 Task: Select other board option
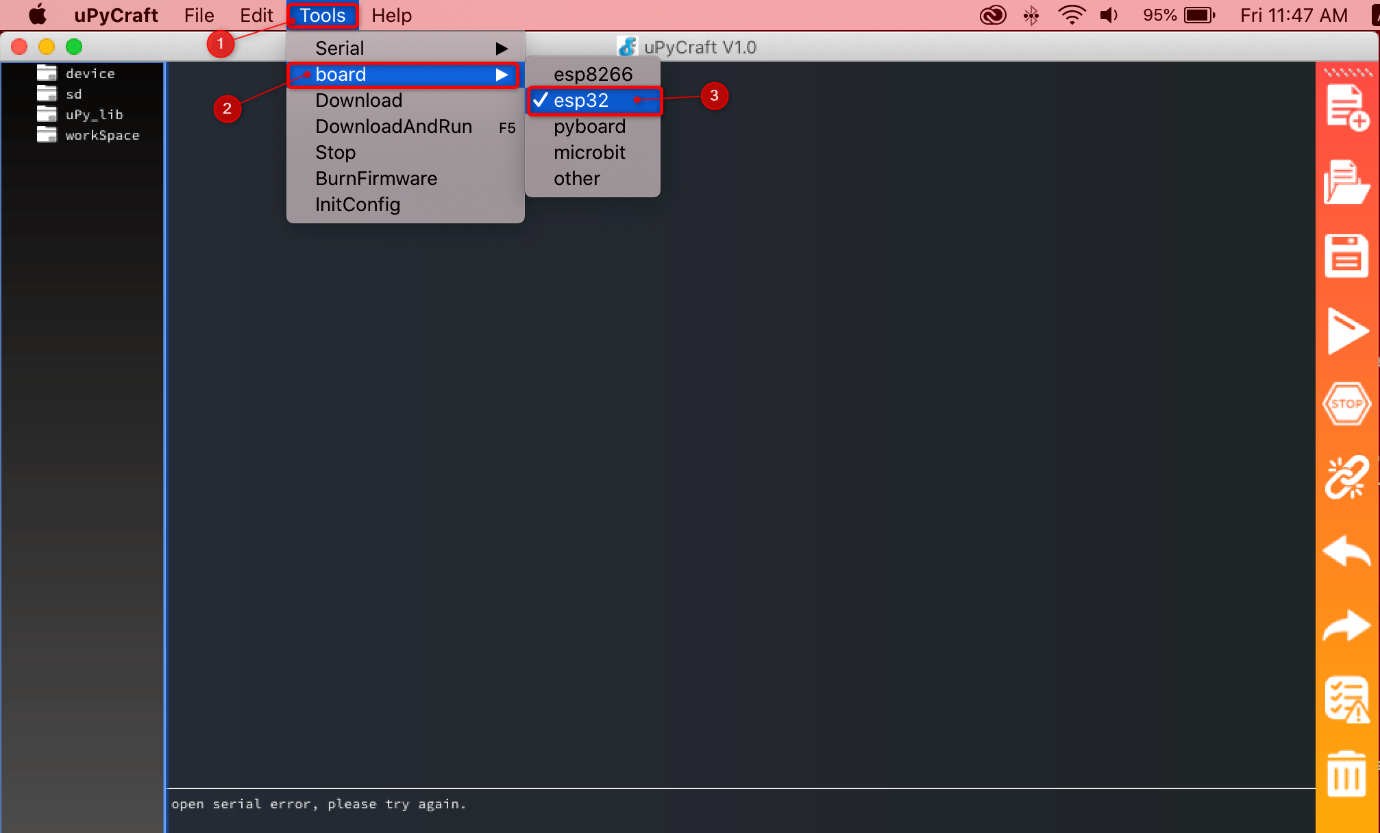pyautogui.click(x=594, y=179)
